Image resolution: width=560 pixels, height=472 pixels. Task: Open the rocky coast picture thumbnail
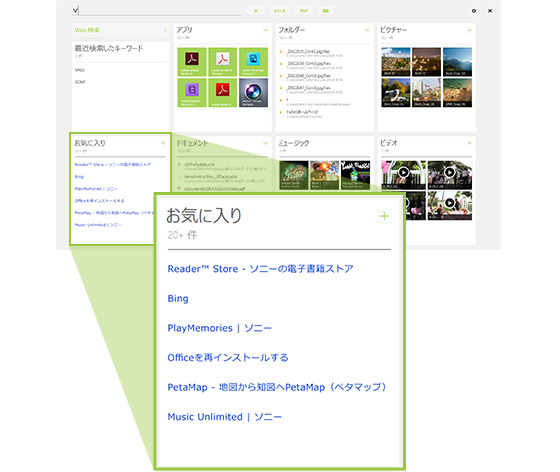click(x=458, y=93)
